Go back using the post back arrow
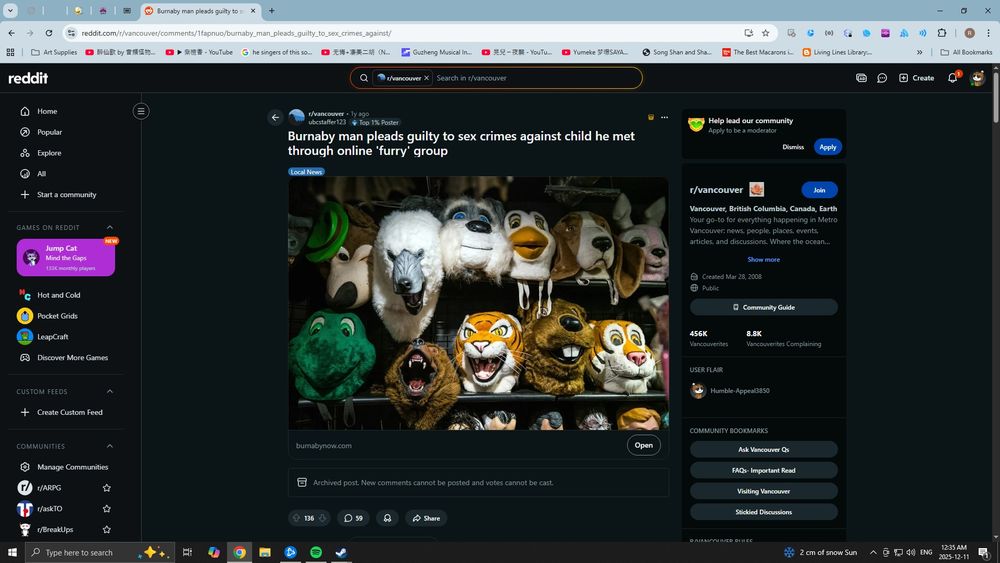This screenshot has width=1000, height=563. pos(275,117)
